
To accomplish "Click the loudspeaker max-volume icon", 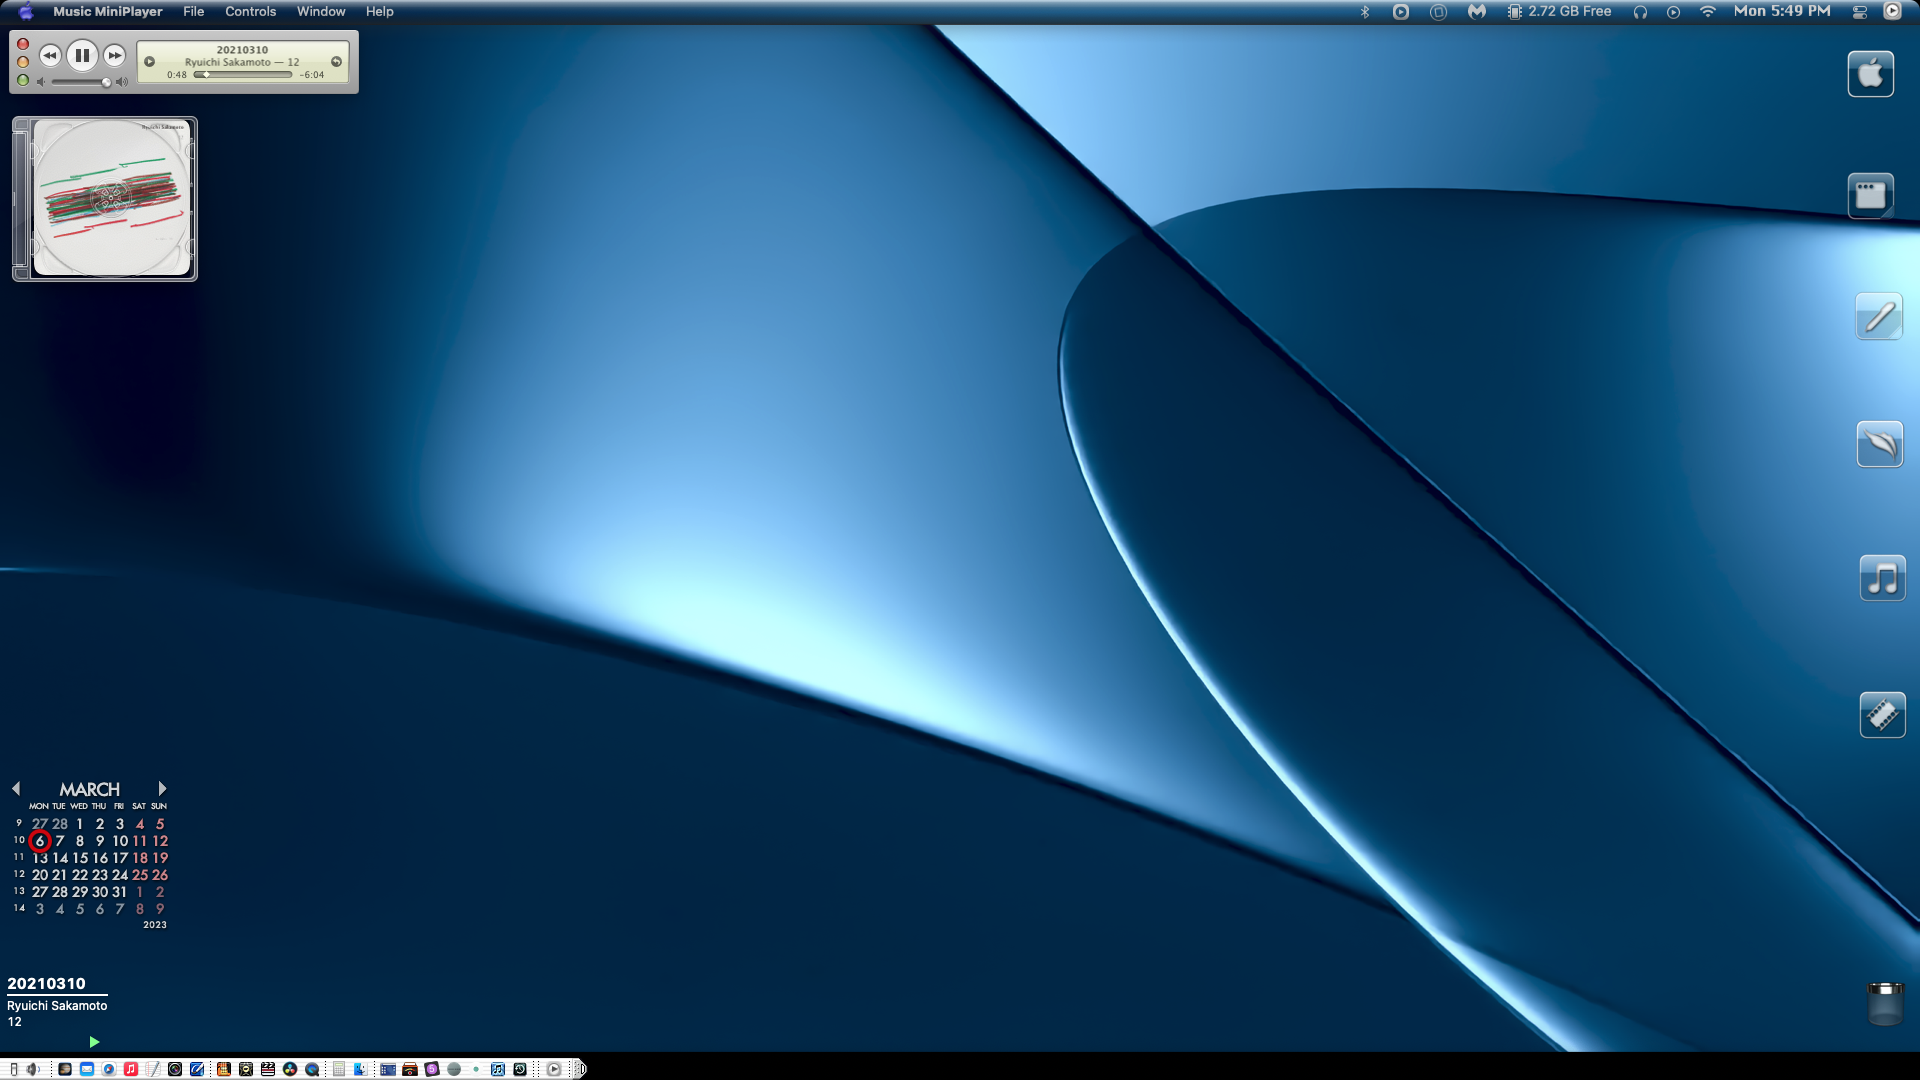I will click(x=122, y=82).
